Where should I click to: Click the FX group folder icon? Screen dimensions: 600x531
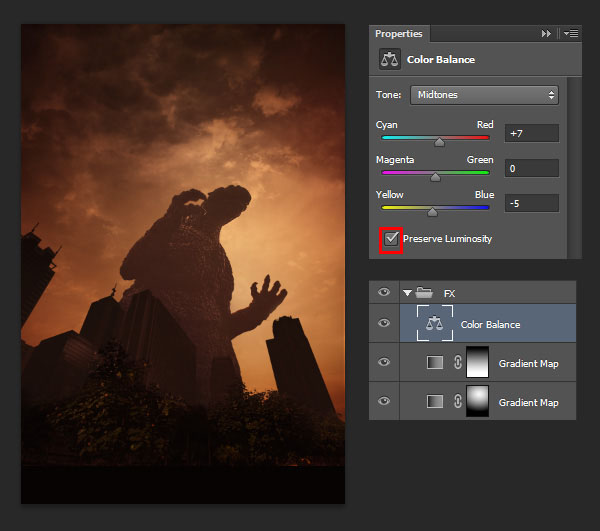coord(424,293)
